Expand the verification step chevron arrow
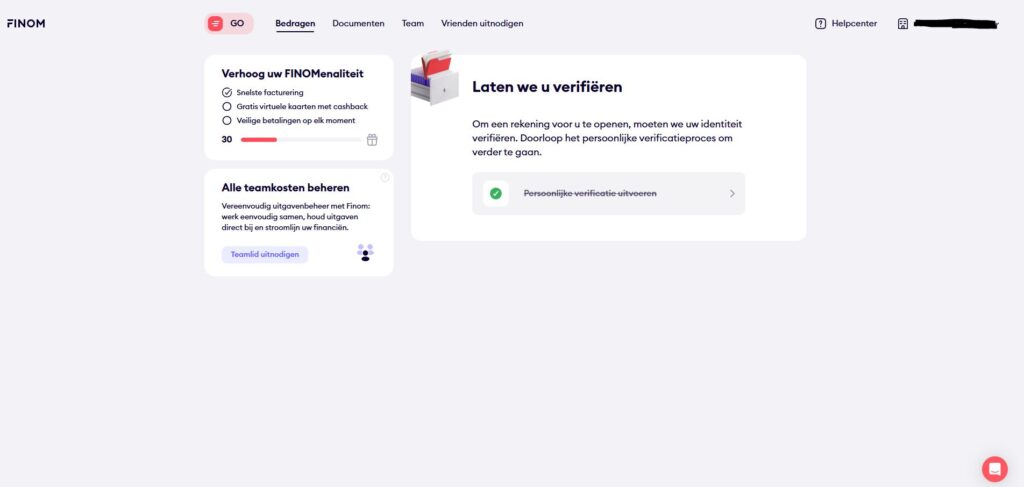1024x487 pixels. [732, 194]
